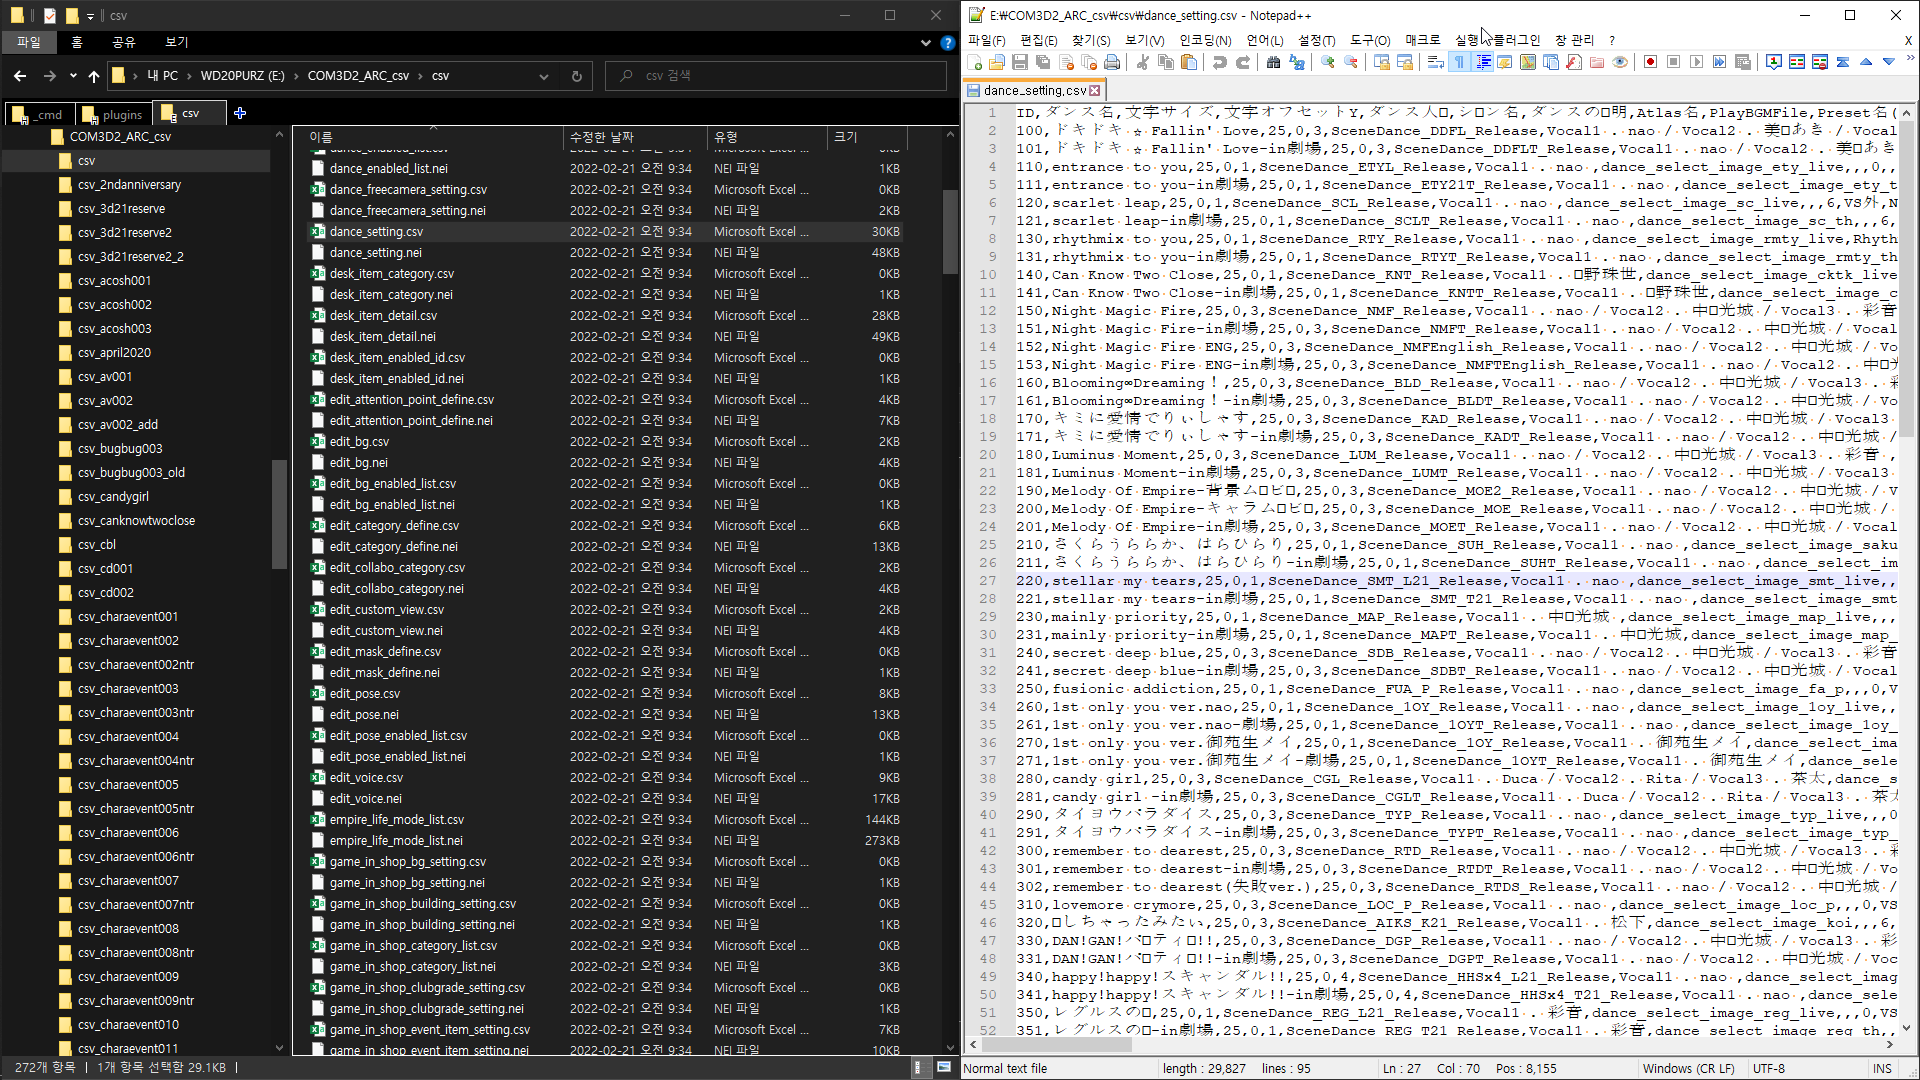Open Find with the binoculars icon
1920x1080 pixels.
click(x=1273, y=62)
